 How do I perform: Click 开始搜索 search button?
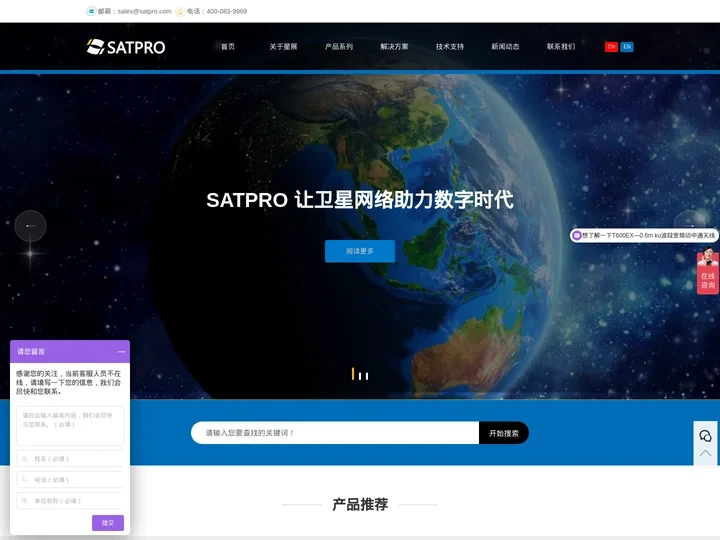[504, 433]
